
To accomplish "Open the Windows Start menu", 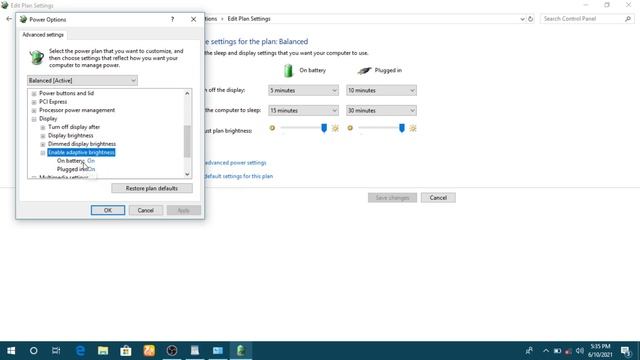I will click(x=11, y=351).
